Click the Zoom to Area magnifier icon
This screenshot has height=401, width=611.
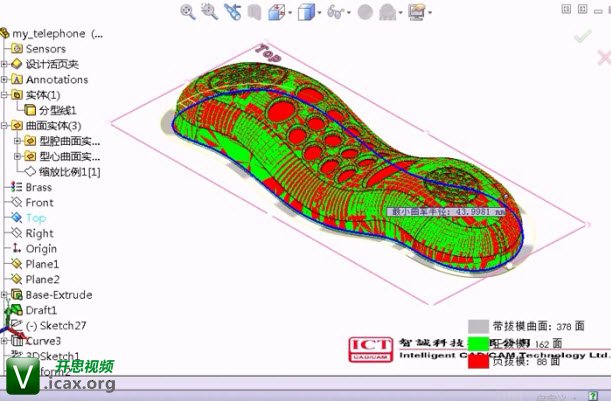point(209,12)
